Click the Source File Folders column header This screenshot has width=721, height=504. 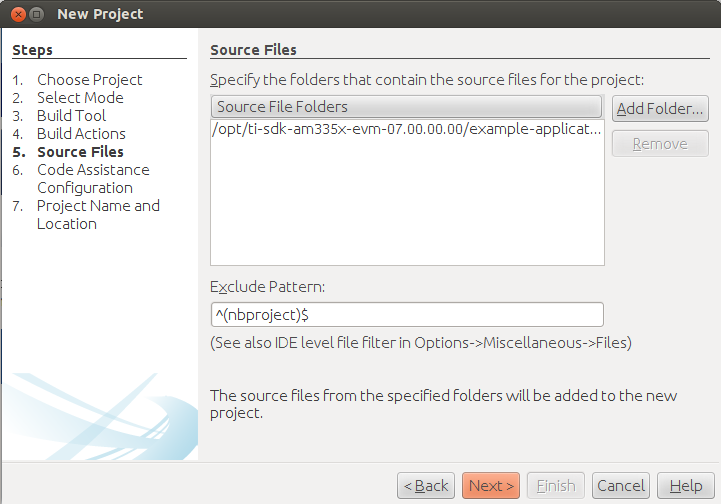[x=406, y=107]
